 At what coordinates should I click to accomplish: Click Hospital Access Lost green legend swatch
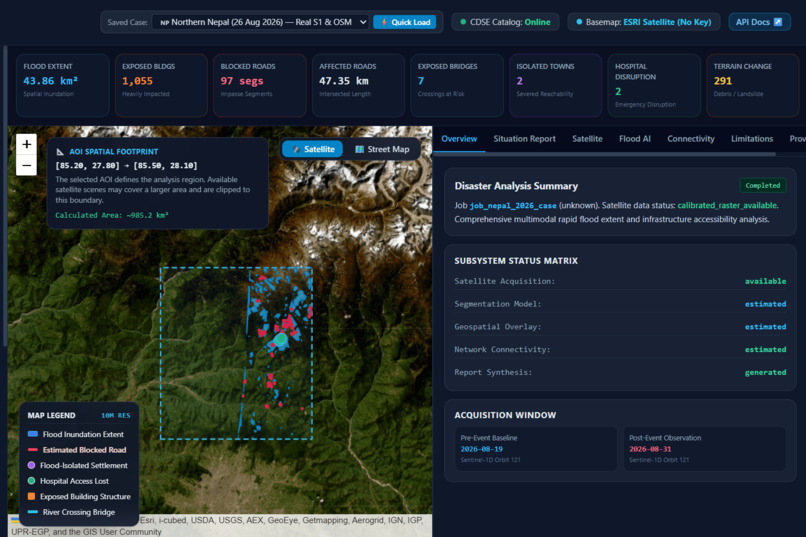(x=31, y=481)
